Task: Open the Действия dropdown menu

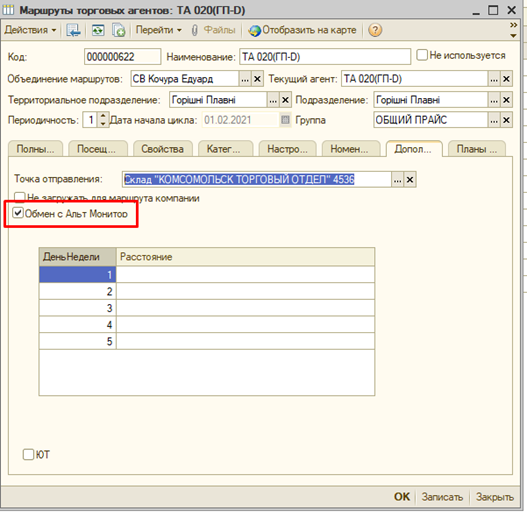Action: (30, 30)
